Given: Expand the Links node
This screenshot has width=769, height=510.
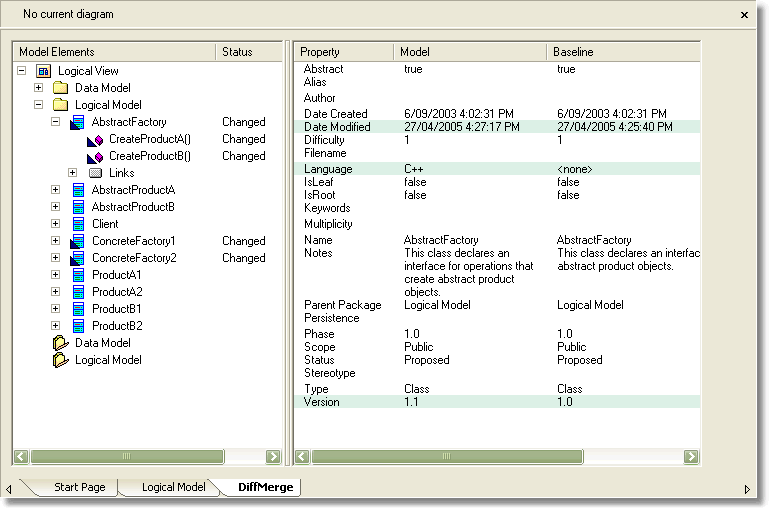Looking at the screenshot, I should tap(73, 173).
